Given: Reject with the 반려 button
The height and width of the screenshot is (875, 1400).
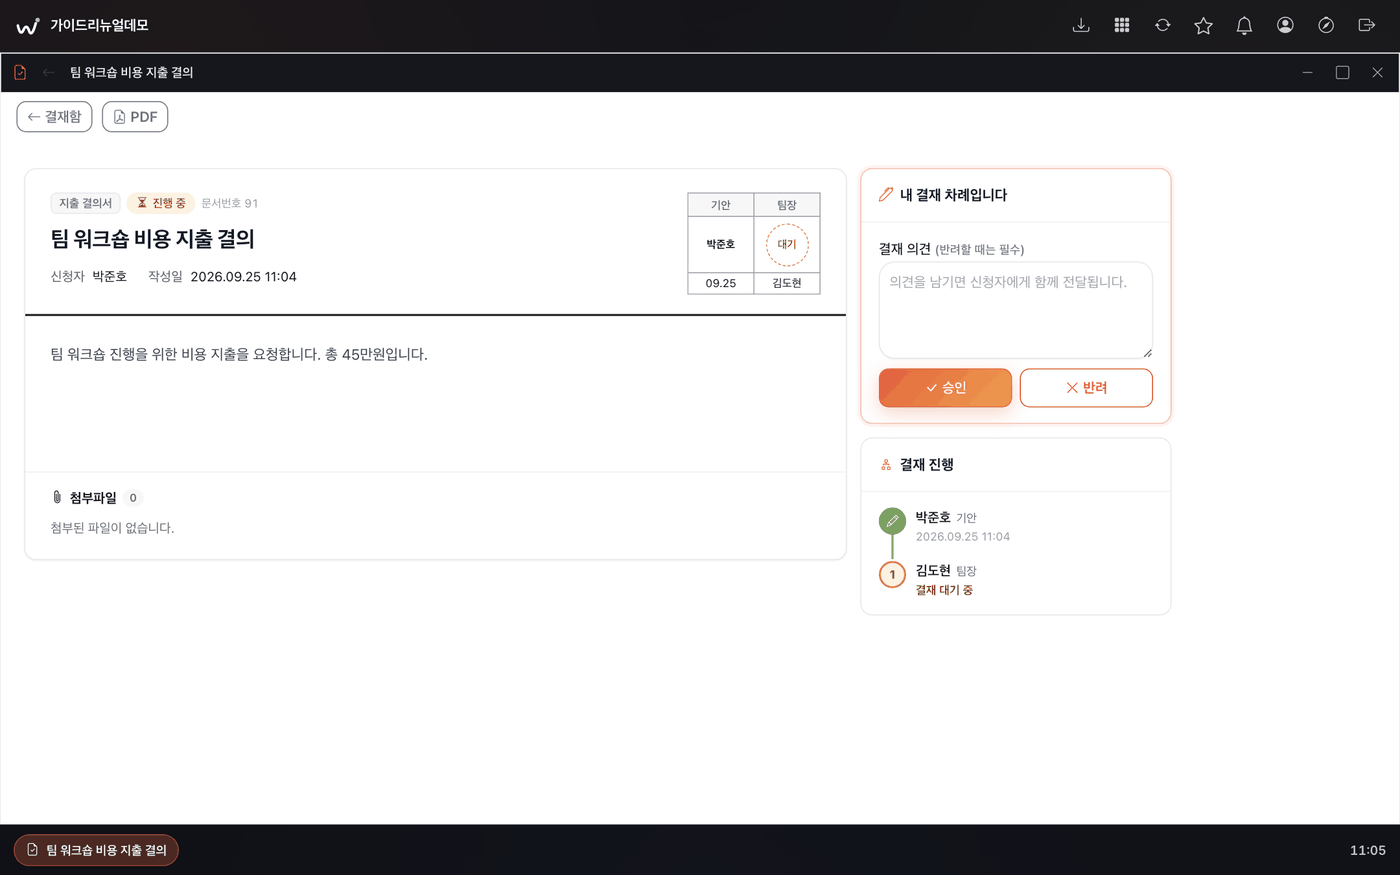Looking at the screenshot, I should click(1086, 388).
